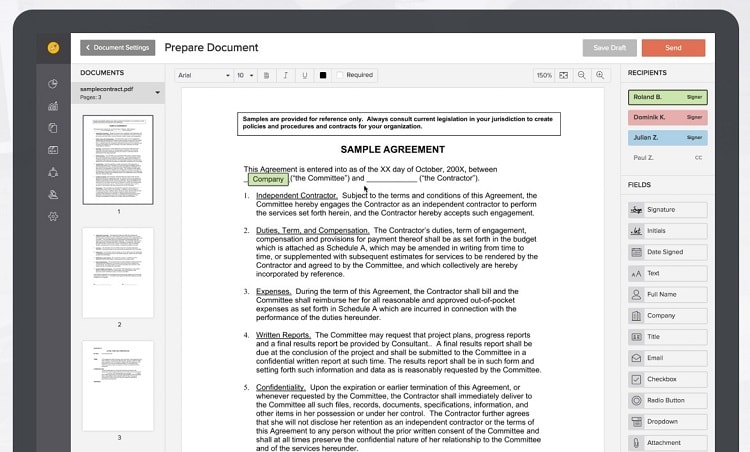Open the notifications bell sidebar icon
750x452 pixels.
coord(53,172)
